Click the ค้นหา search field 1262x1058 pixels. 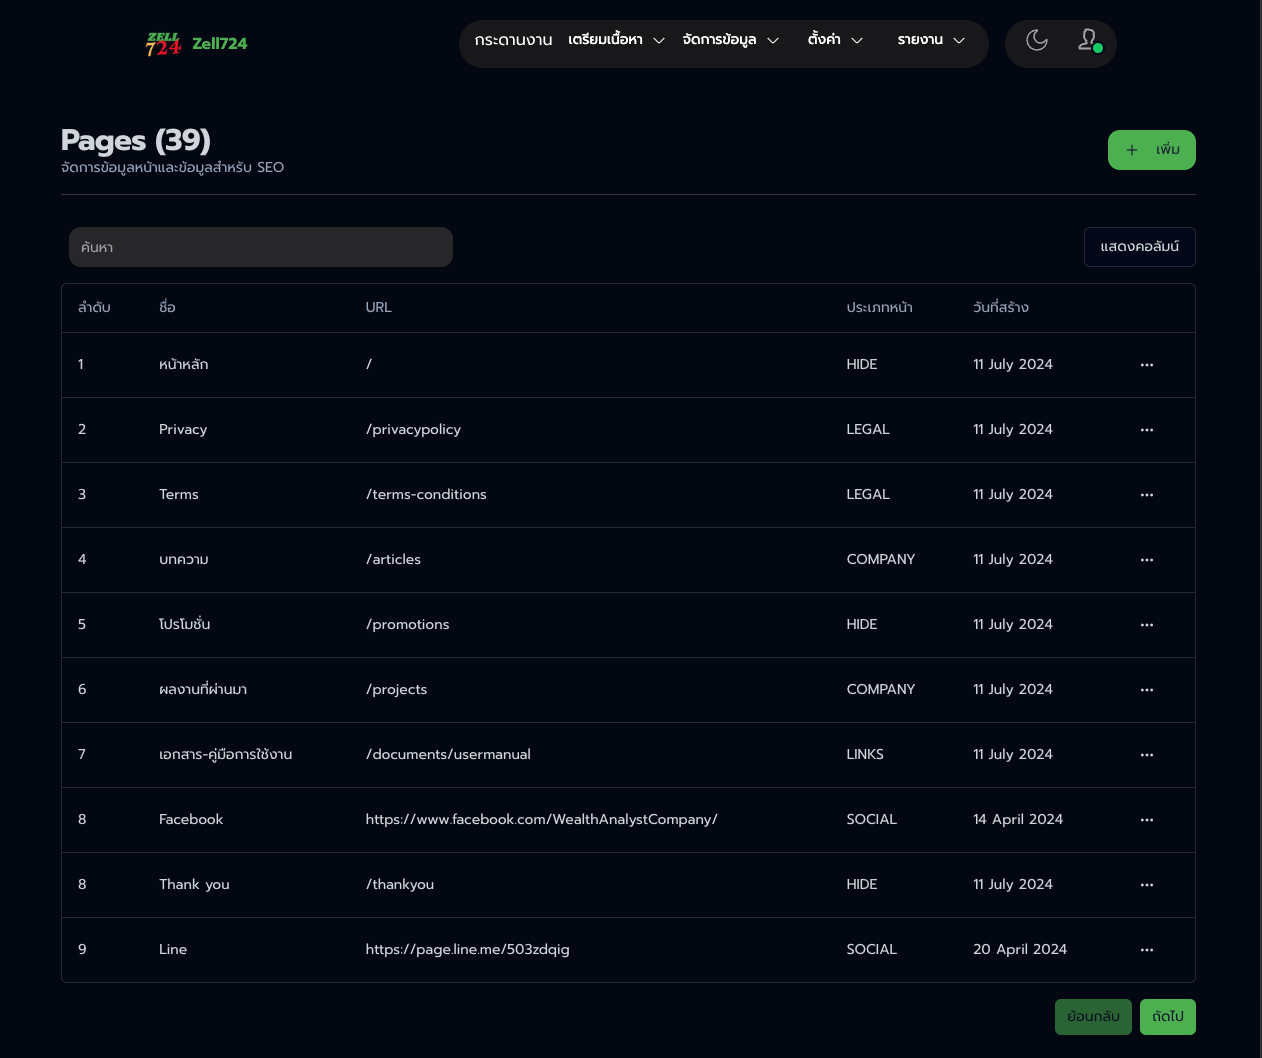click(x=261, y=247)
